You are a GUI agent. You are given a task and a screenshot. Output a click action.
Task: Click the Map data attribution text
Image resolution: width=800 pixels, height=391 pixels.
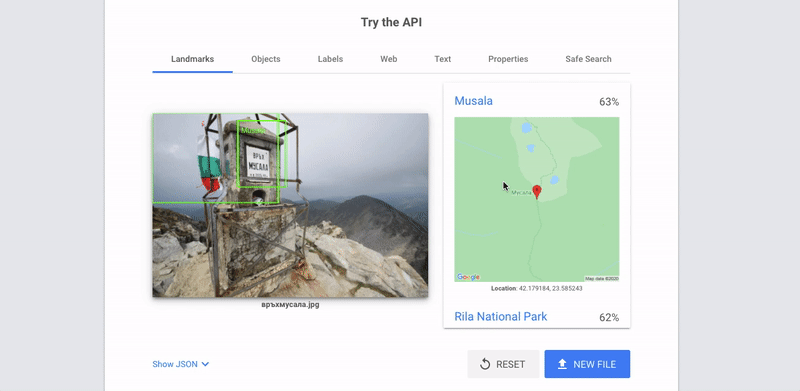click(x=602, y=279)
